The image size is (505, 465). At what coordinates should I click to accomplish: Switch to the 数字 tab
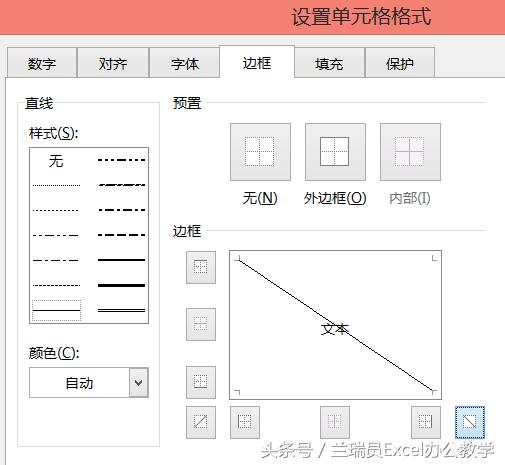tap(42, 63)
